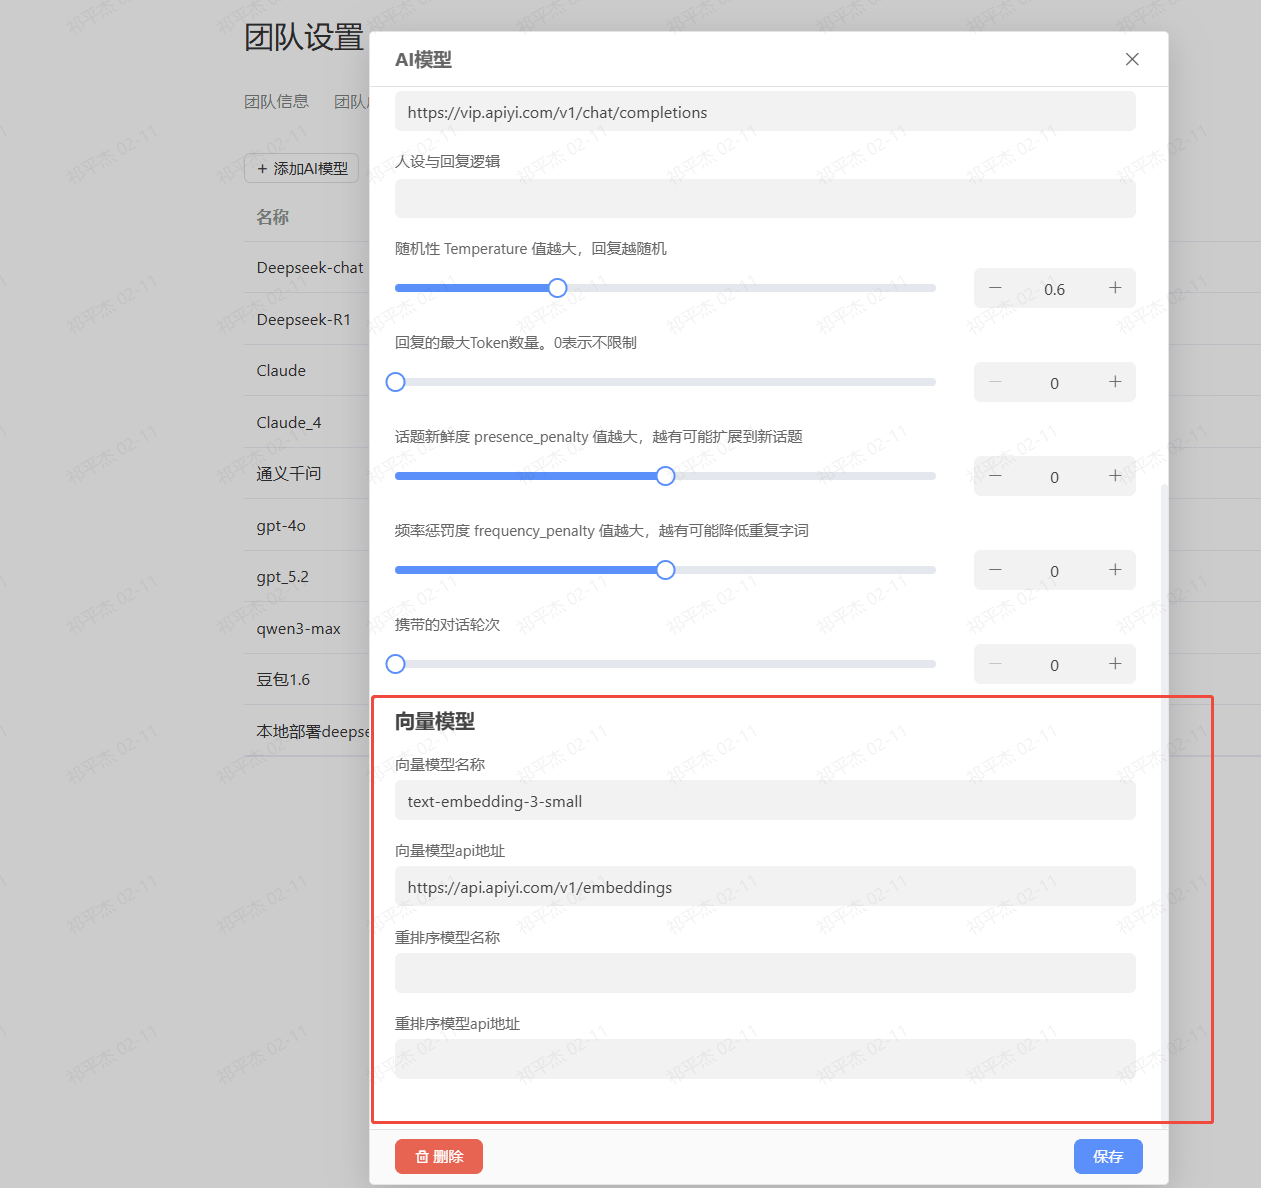Switch to the 团队信息 tab

coord(276,101)
